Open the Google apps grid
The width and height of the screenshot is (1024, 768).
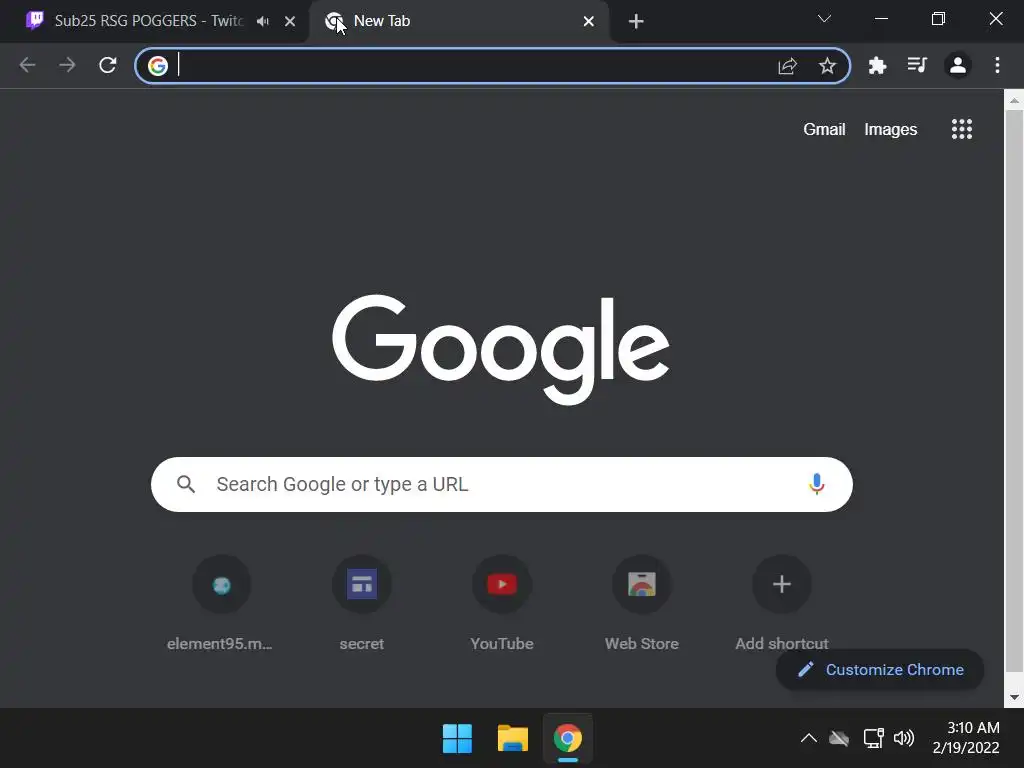[962, 129]
